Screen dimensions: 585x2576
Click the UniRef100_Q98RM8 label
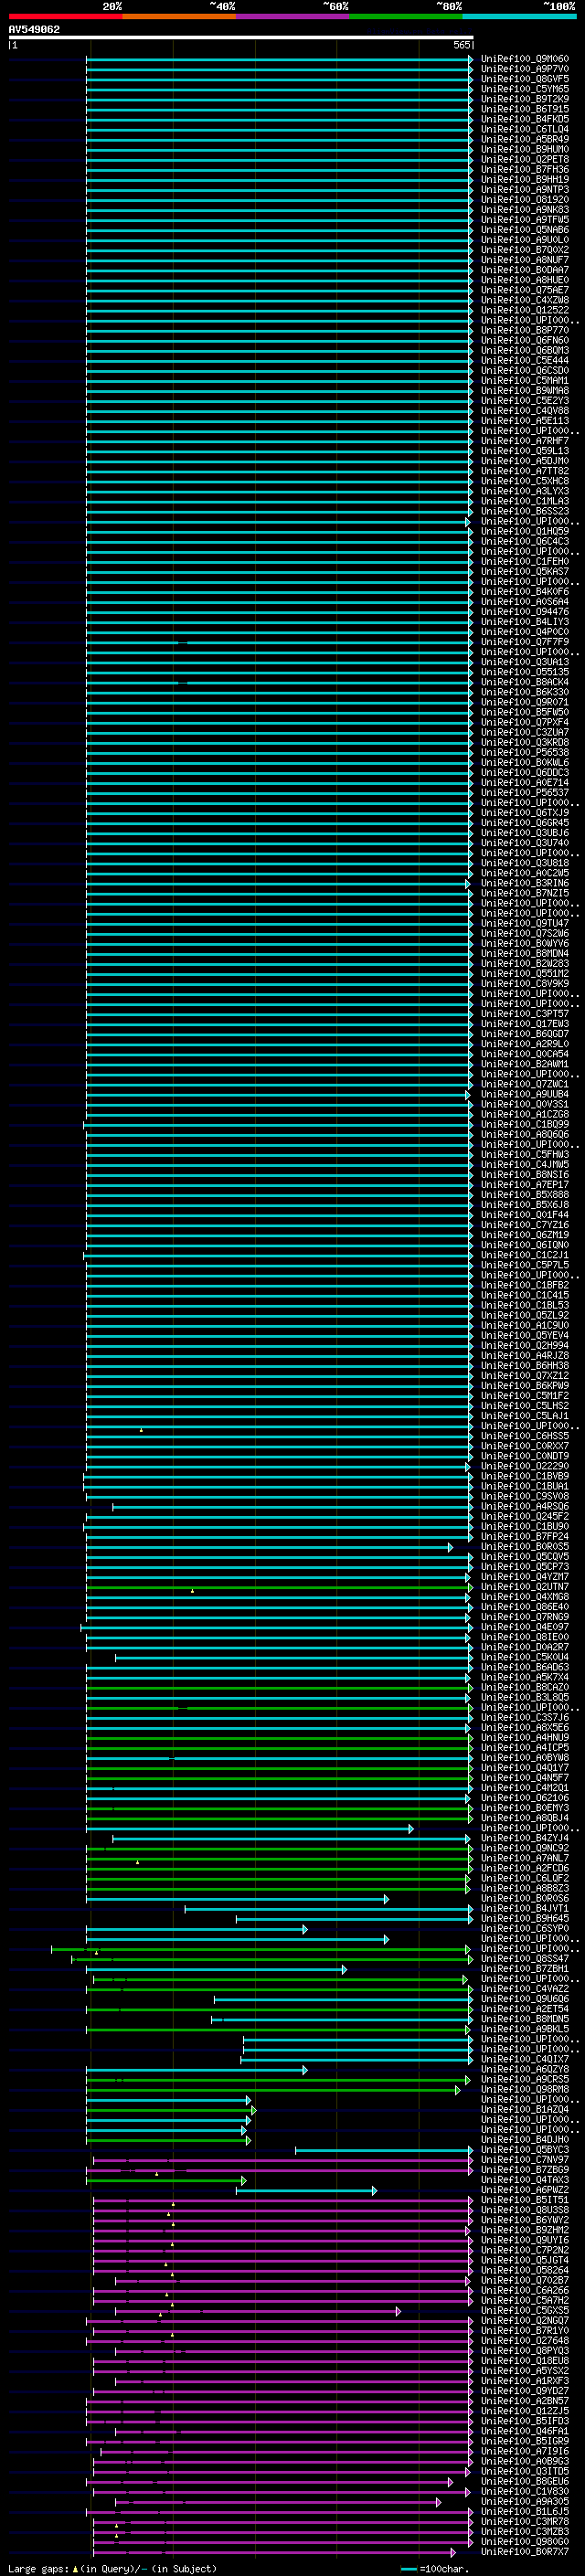[x=524, y=2089]
